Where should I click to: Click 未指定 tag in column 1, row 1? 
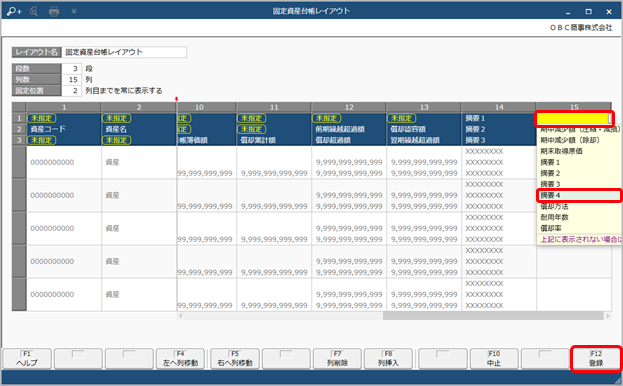click(41, 118)
